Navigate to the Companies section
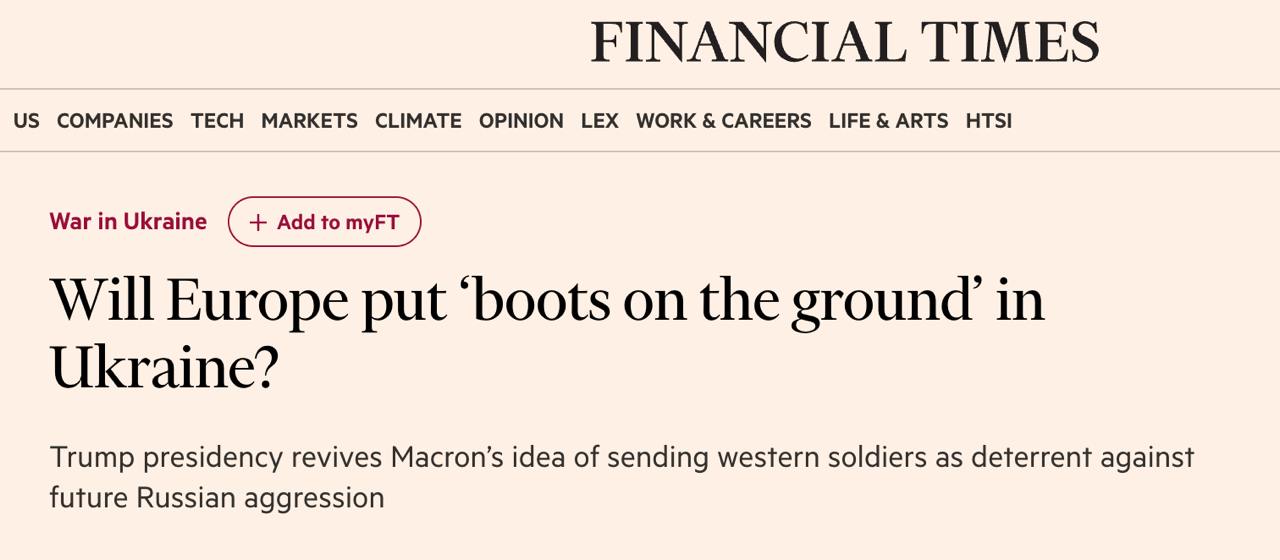Viewport: 1280px width, 560px height. pos(115,121)
